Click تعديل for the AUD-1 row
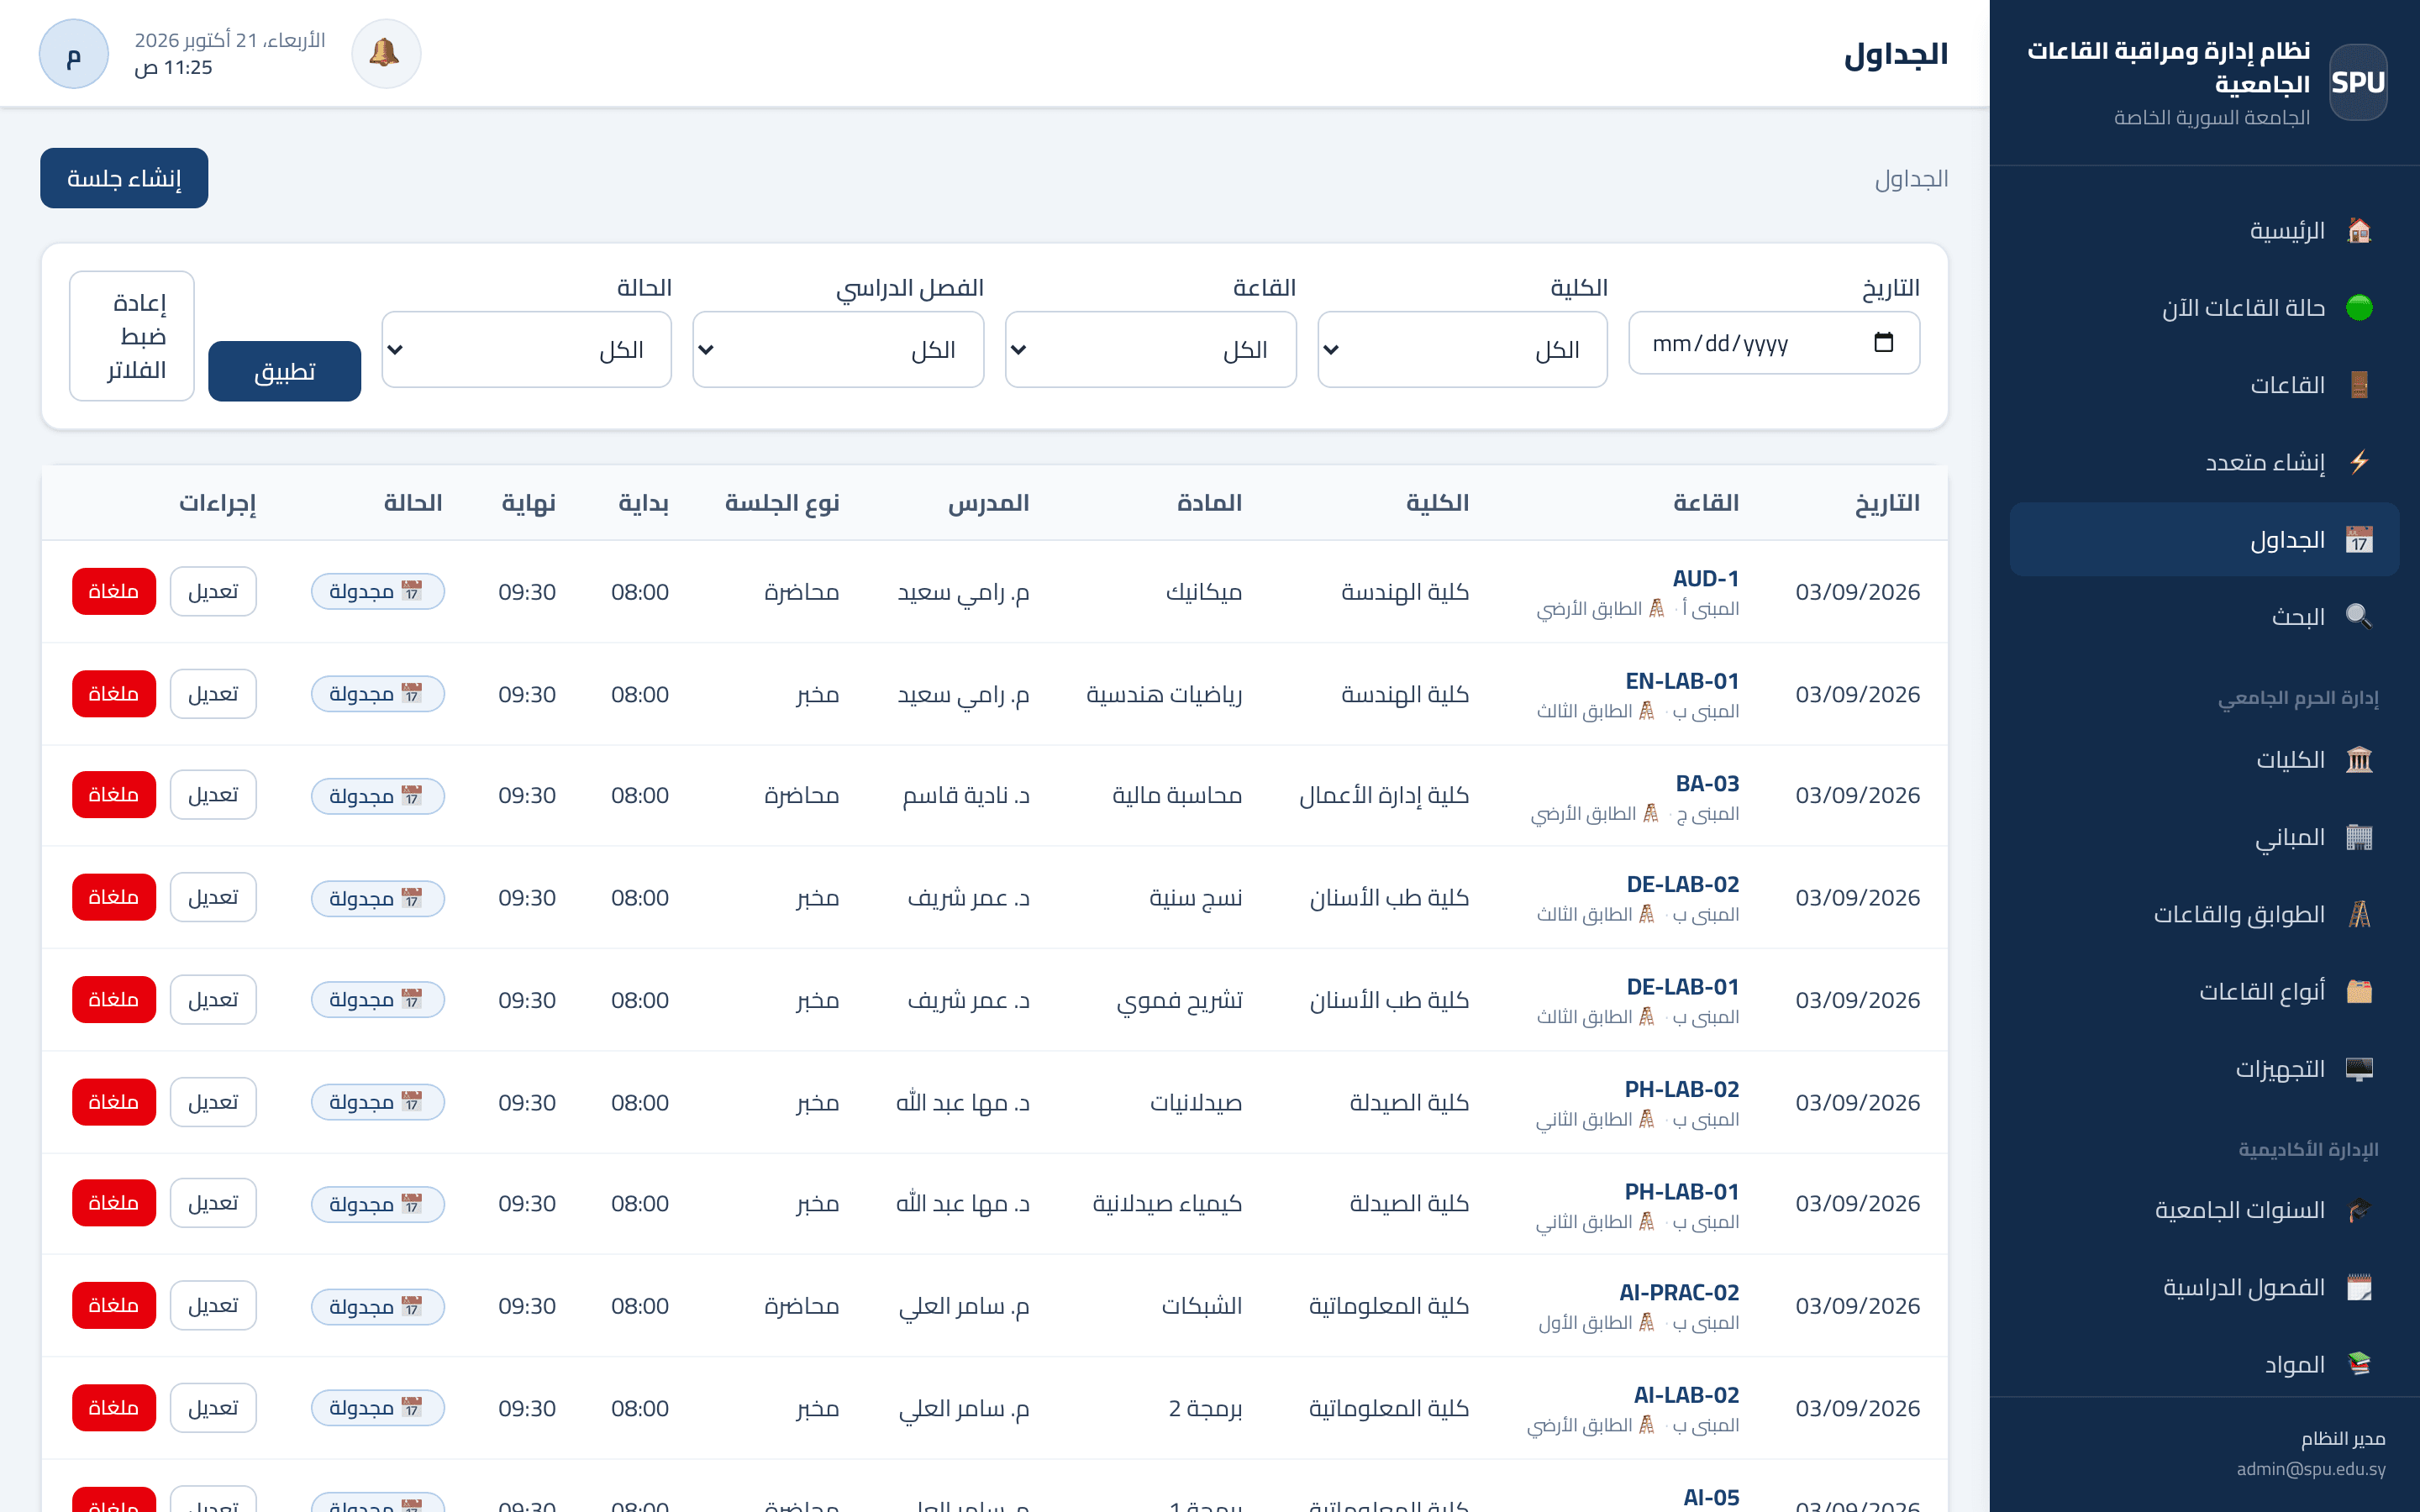This screenshot has width=2420, height=1512. point(213,591)
